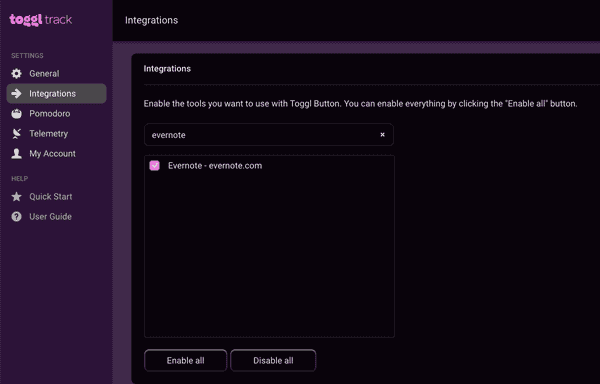Image resolution: width=600 pixels, height=384 pixels.
Task: Click the Integrations arrow icon
Action: click(x=16, y=93)
